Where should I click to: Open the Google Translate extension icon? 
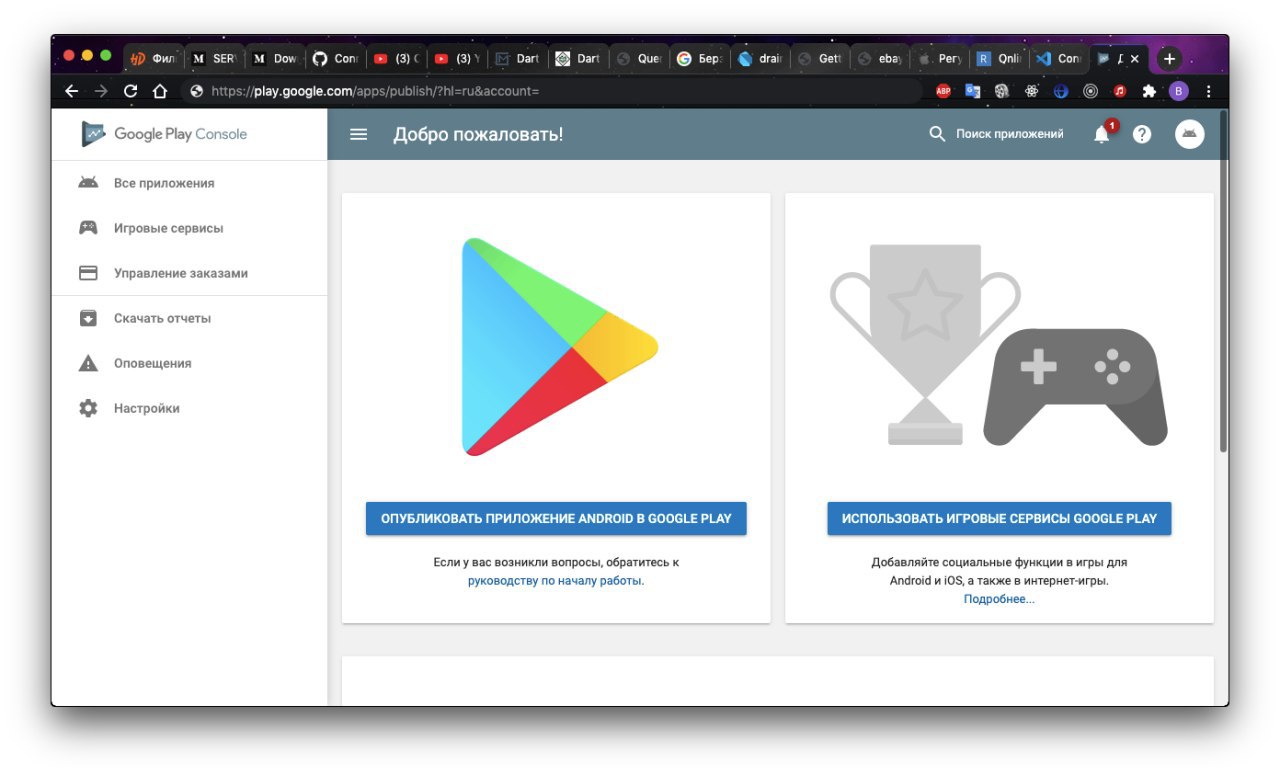[x=973, y=91]
